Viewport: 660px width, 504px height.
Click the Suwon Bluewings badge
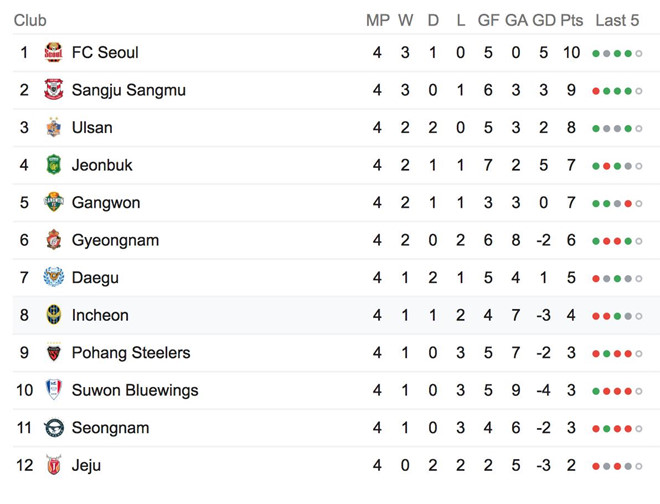coord(54,390)
